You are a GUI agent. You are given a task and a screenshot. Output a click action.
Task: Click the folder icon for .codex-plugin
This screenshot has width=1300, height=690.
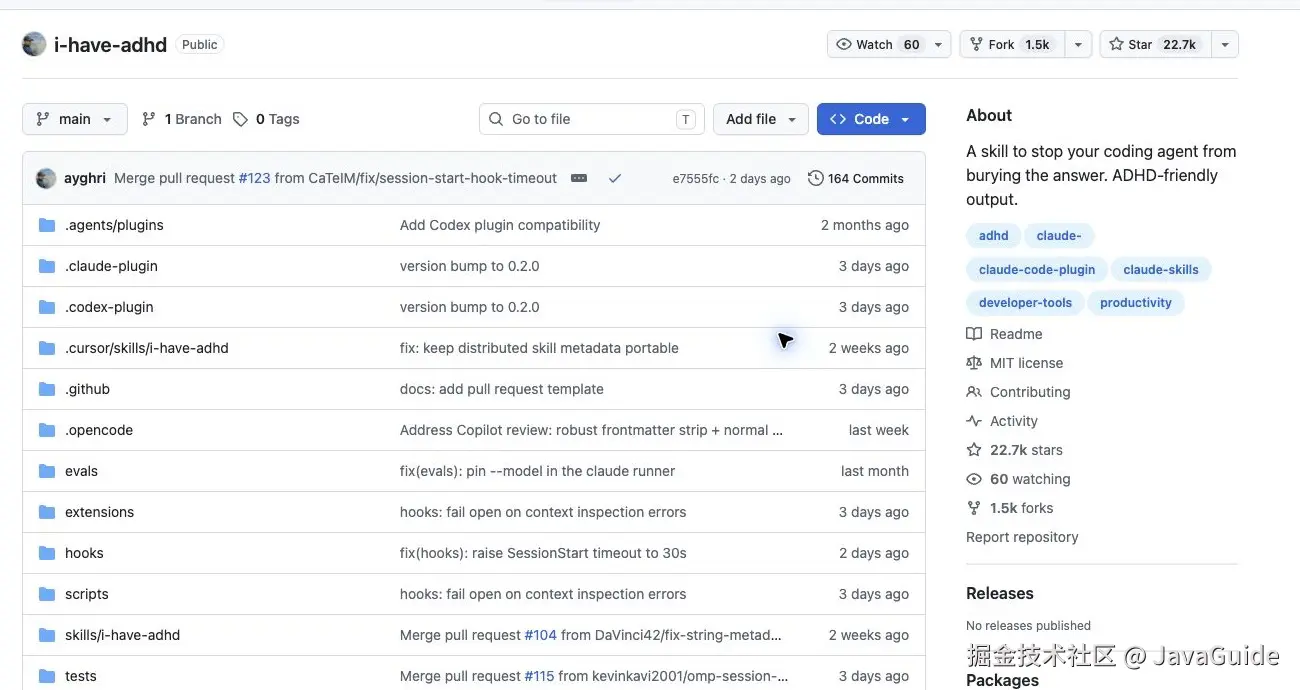pyautogui.click(x=47, y=307)
